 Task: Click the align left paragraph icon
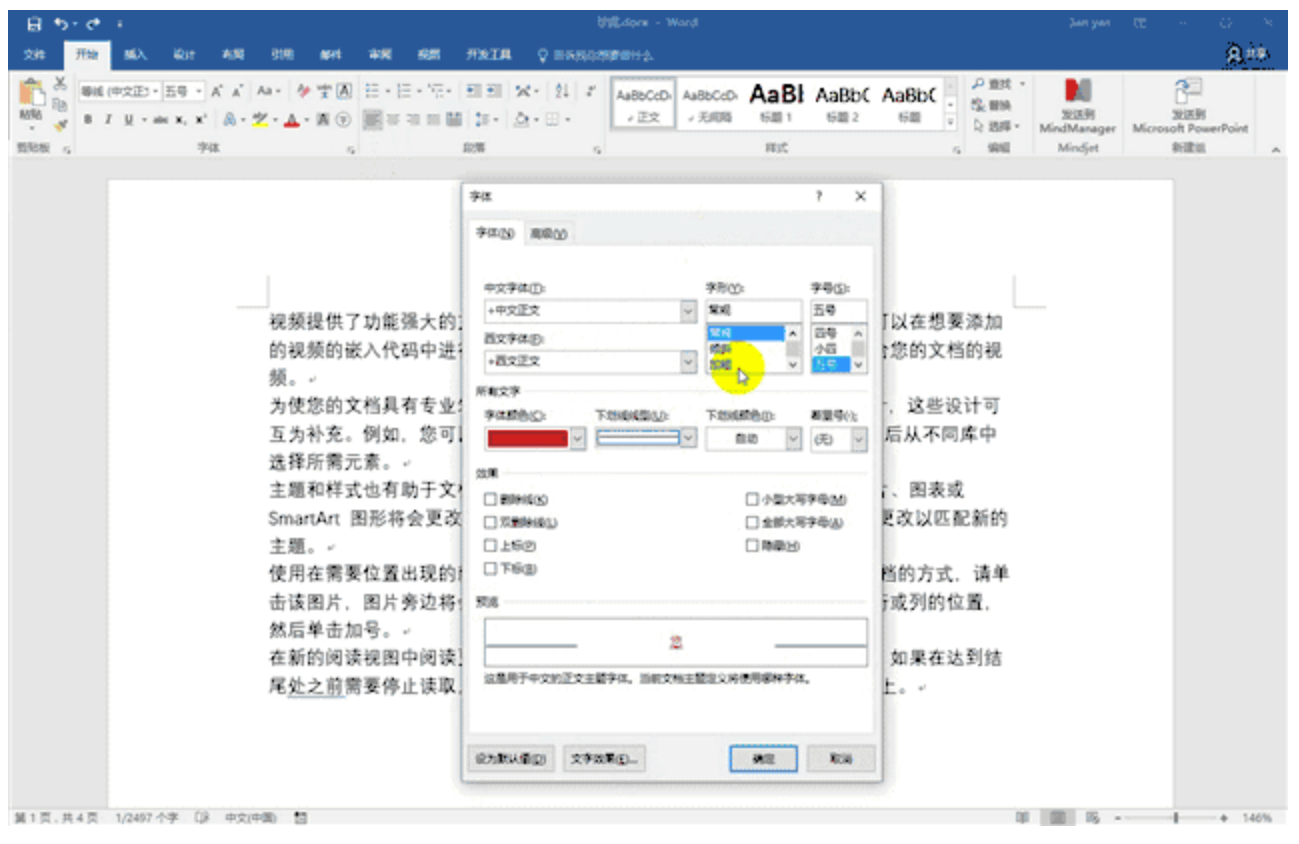pos(373,119)
